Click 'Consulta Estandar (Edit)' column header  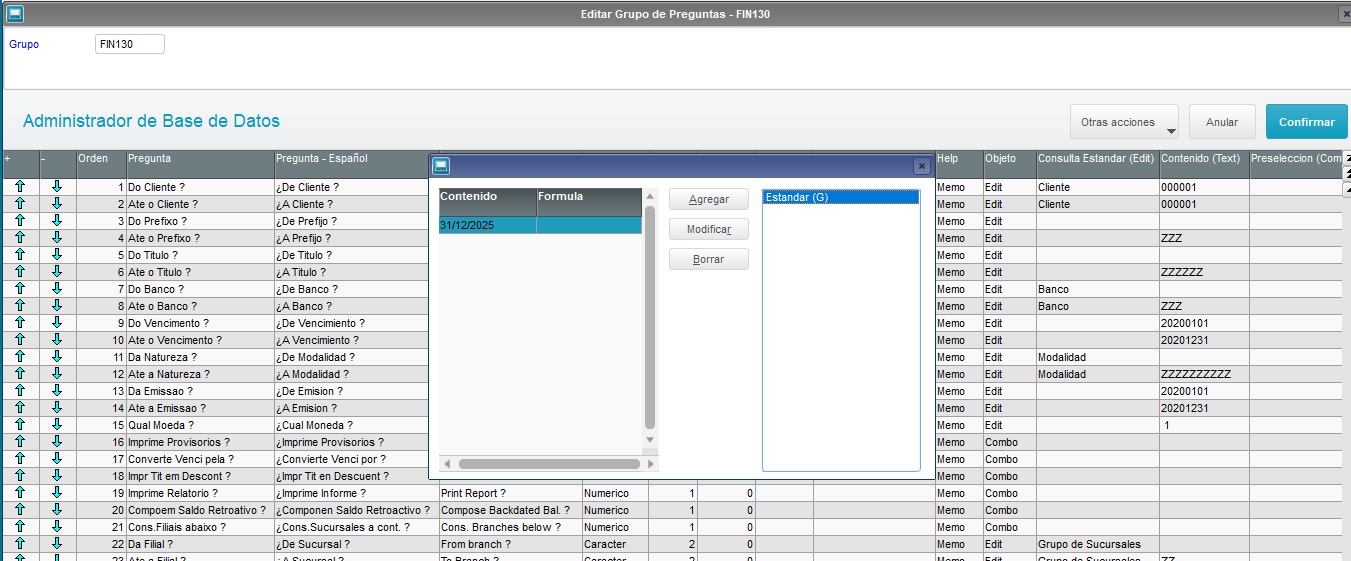pyautogui.click(x=1098, y=164)
